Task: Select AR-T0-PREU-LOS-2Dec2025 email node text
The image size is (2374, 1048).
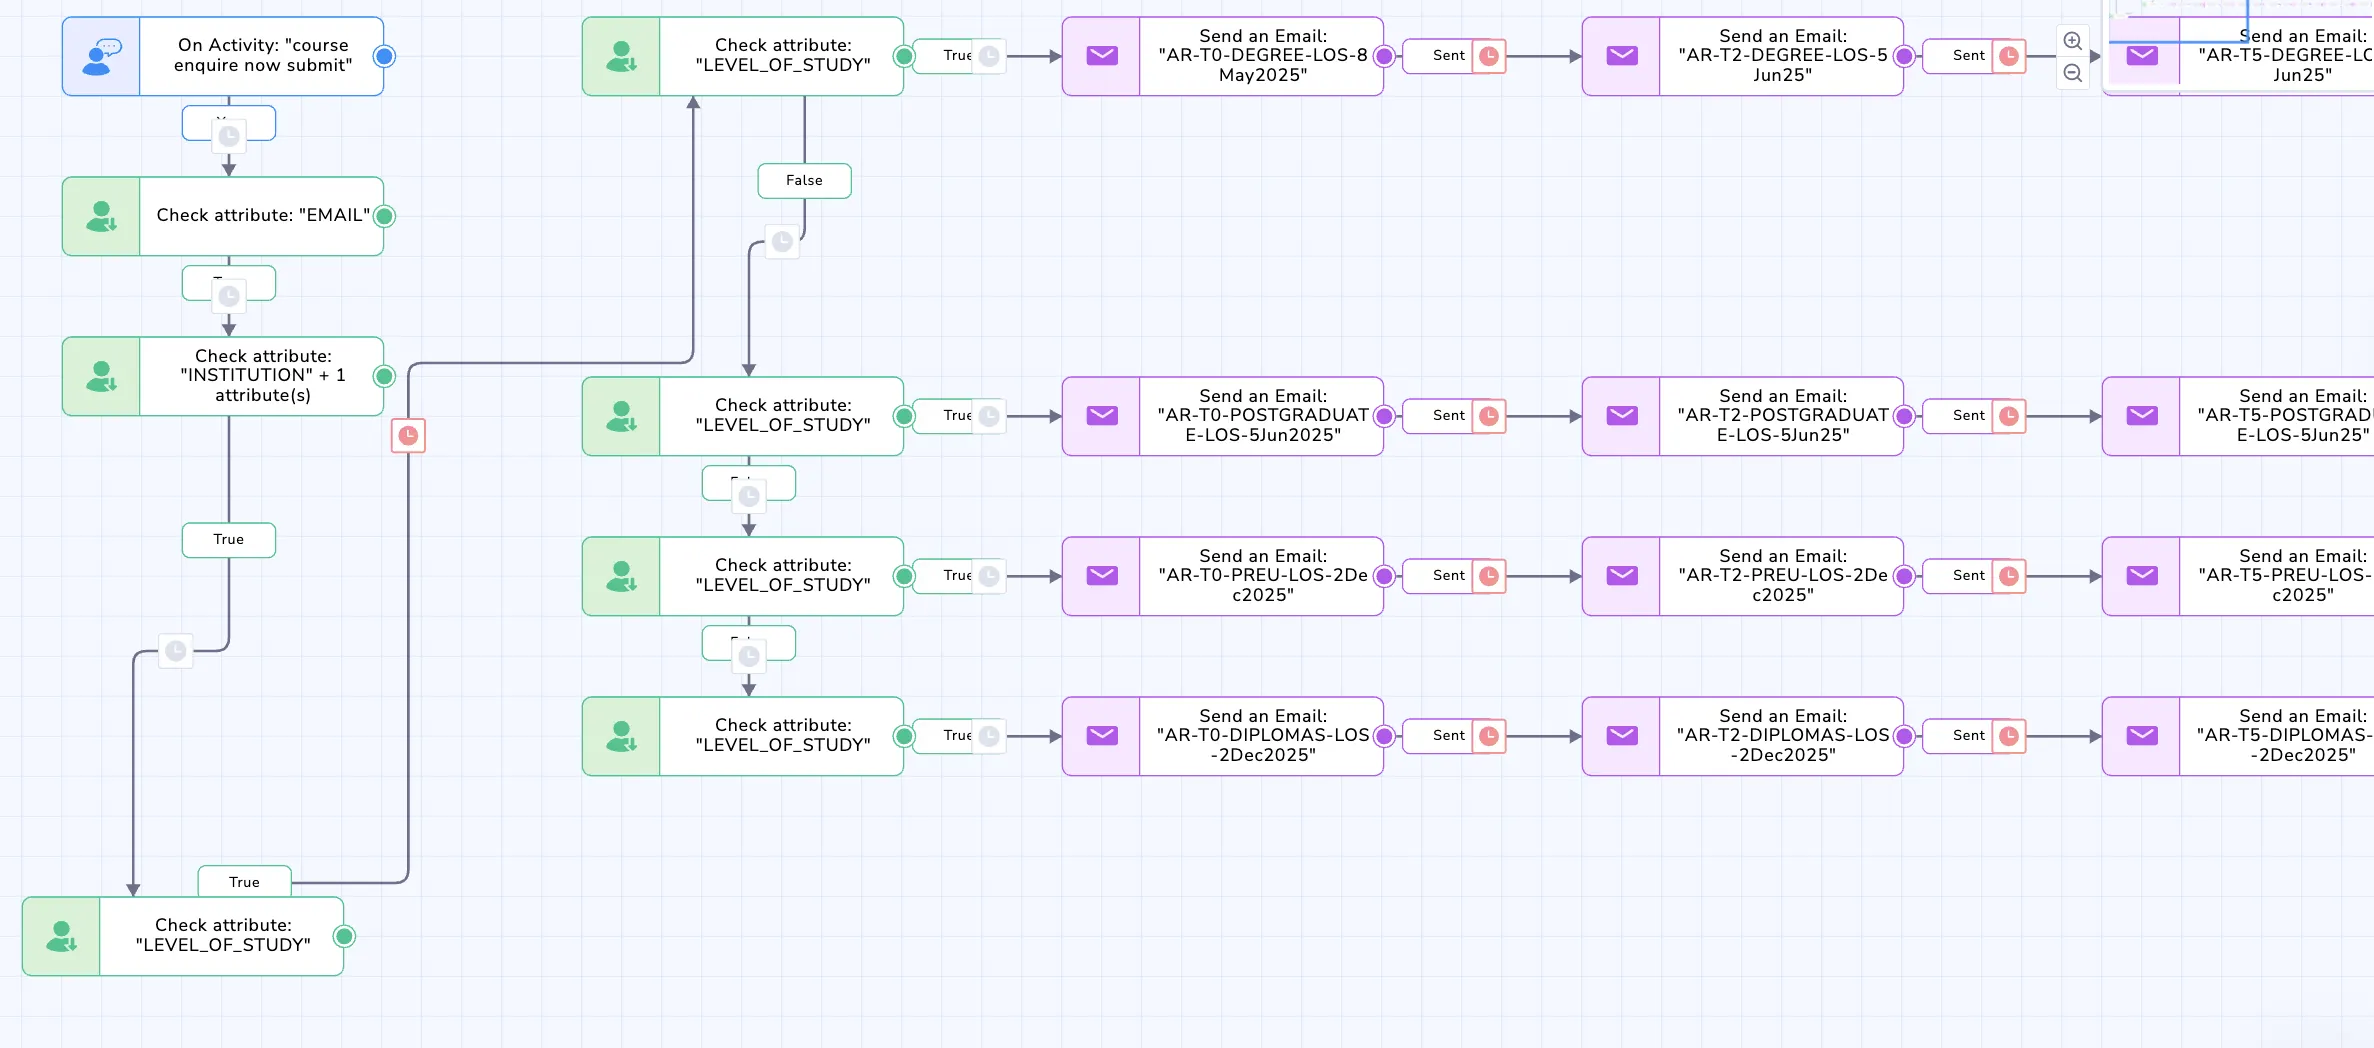Action: pyautogui.click(x=1263, y=576)
